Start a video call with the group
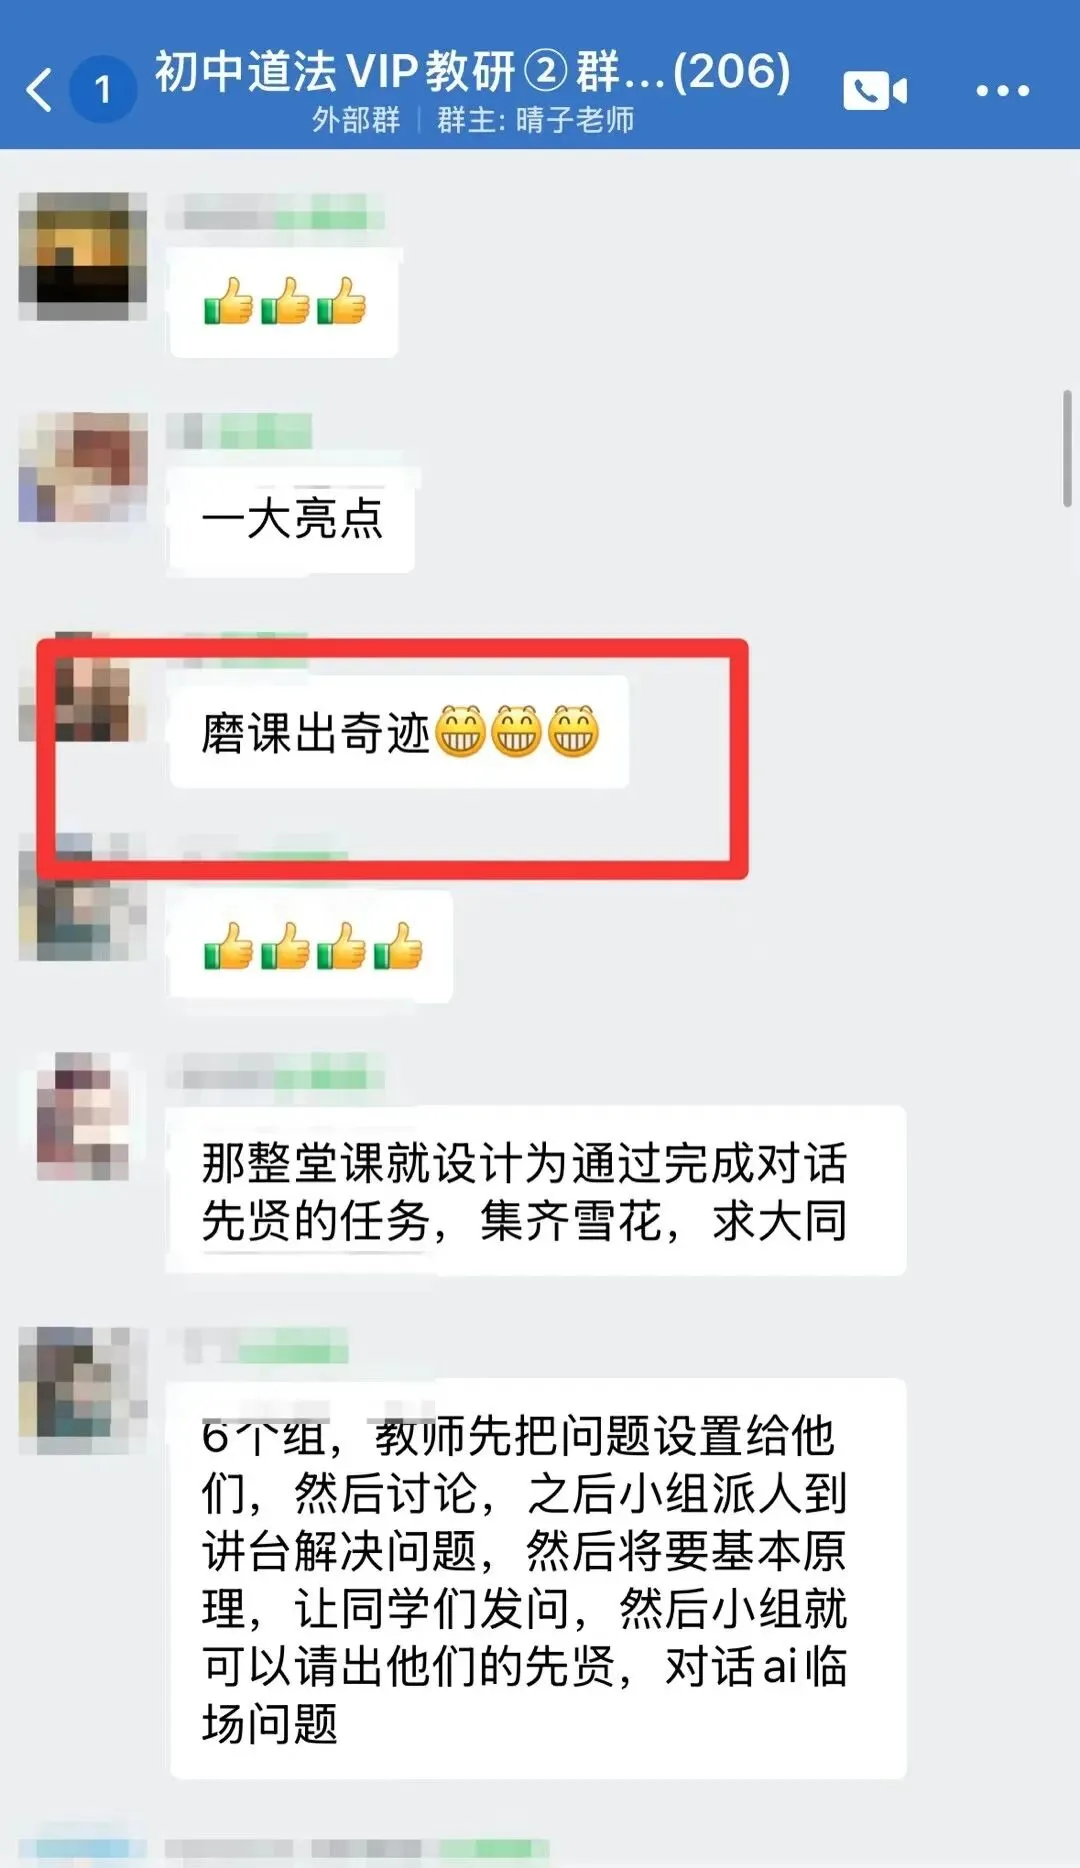1080x1868 pixels. [875, 91]
